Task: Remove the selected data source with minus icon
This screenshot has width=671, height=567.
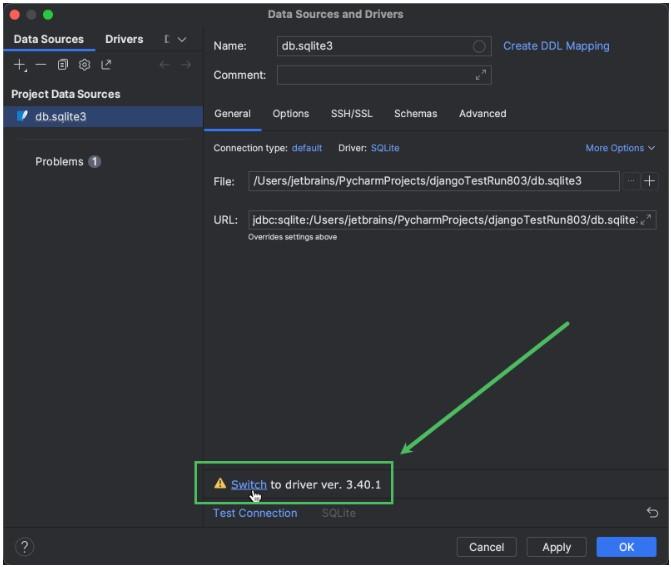Action: tap(41, 65)
